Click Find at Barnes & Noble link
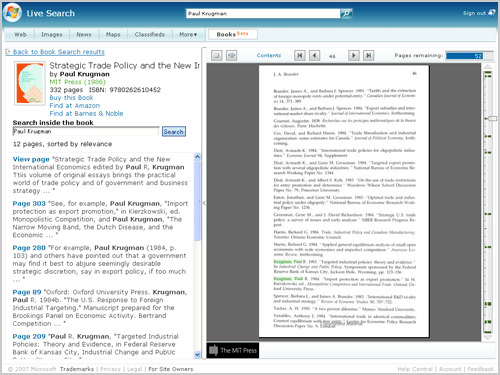 pos(86,114)
